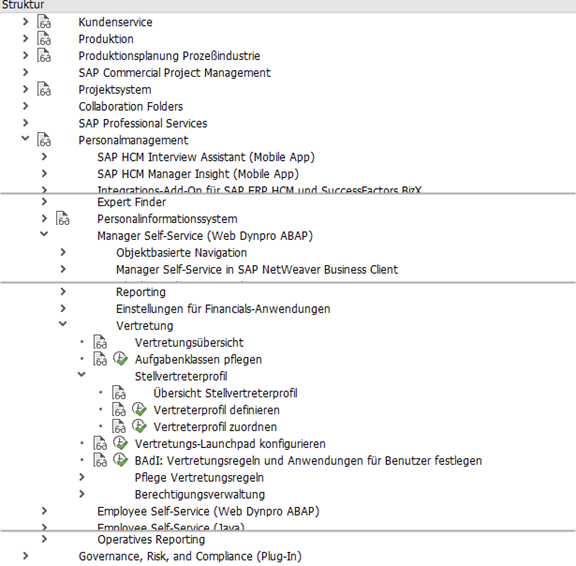Execute icon for BAdI Vertretungsregeln entry
The height and width of the screenshot is (566, 576).
[120, 460]
